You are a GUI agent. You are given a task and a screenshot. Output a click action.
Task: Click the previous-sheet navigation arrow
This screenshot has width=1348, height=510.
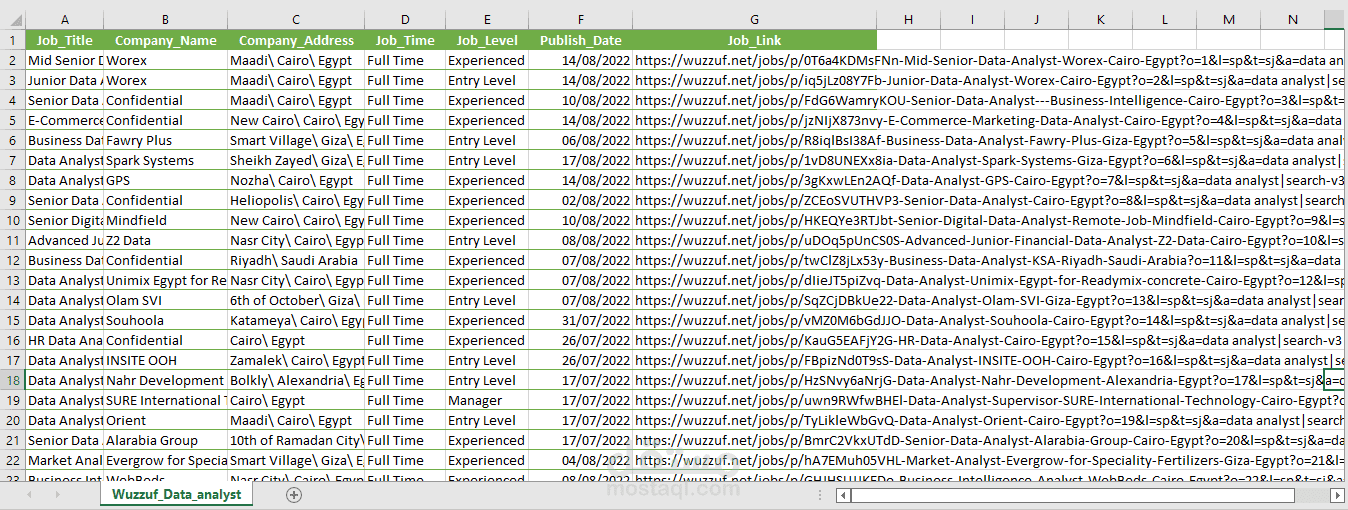click(30, 495)
